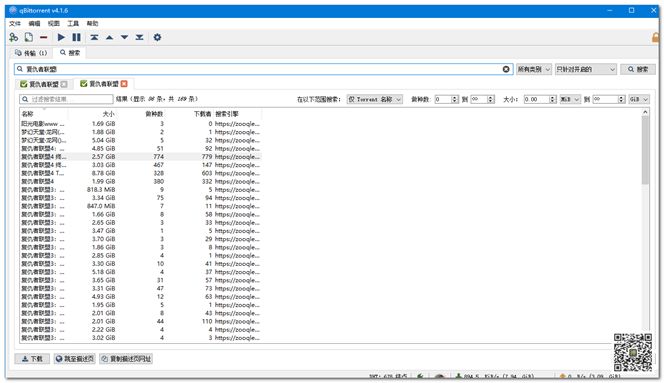Click the filter search results field
The image size is (664, 383).
pyautogui.click(x=66, y=99)
